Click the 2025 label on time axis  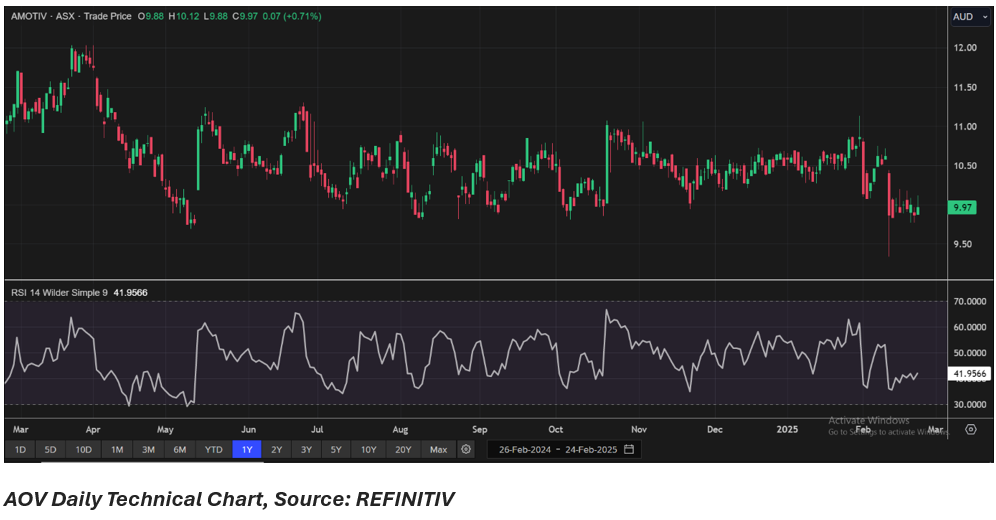click(x=787, y=430)
